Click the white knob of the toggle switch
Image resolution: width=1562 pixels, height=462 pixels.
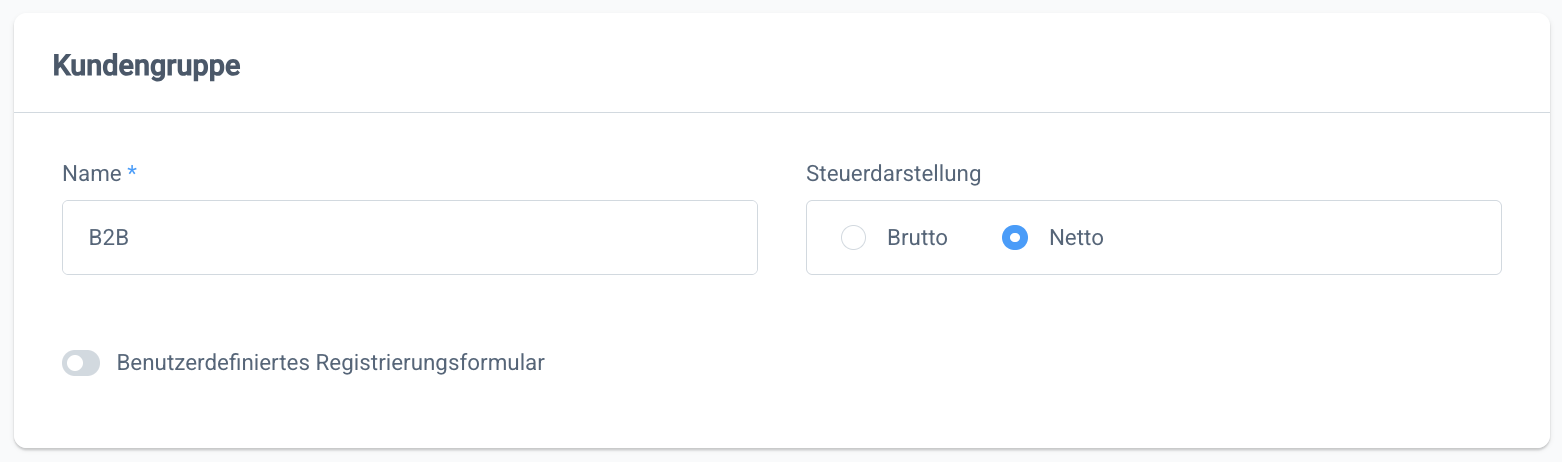click(x=74, y=363)
